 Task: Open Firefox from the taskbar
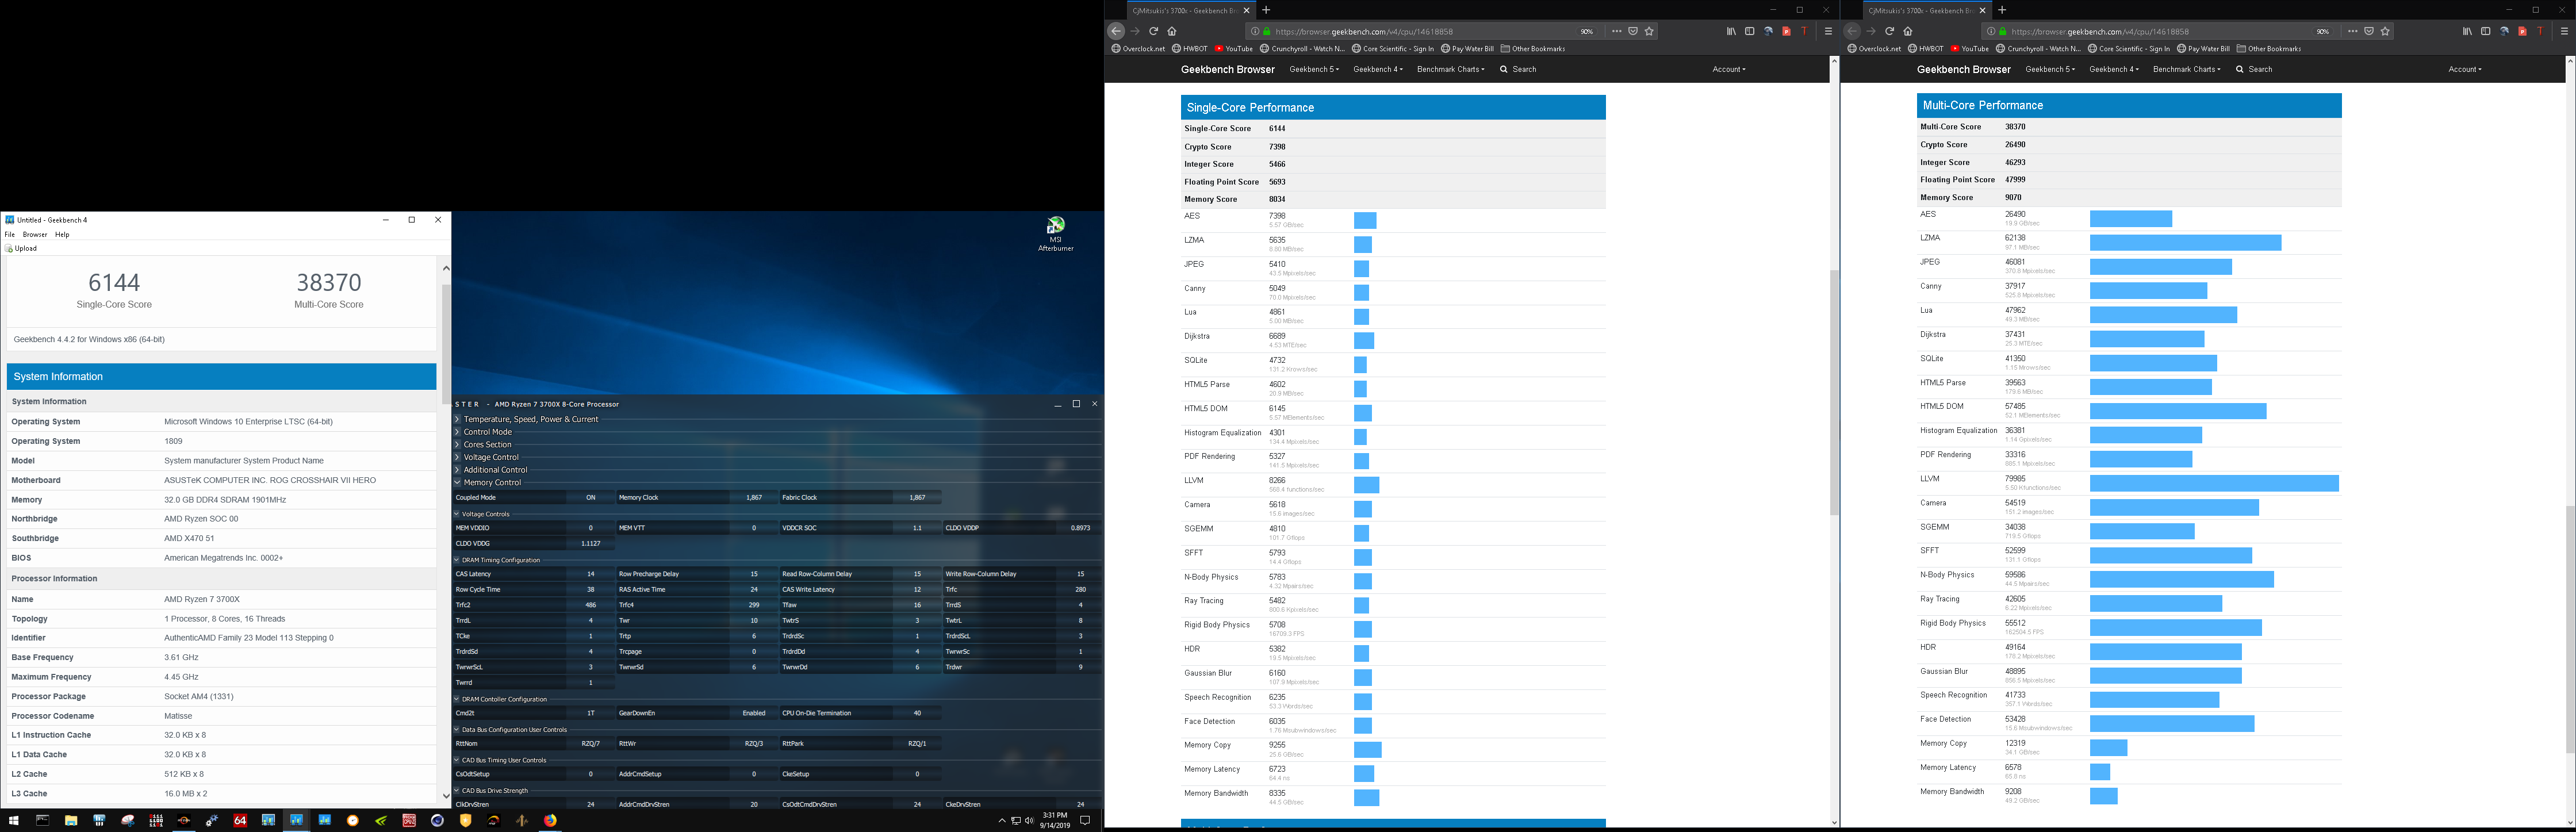(x=550, y=820)
